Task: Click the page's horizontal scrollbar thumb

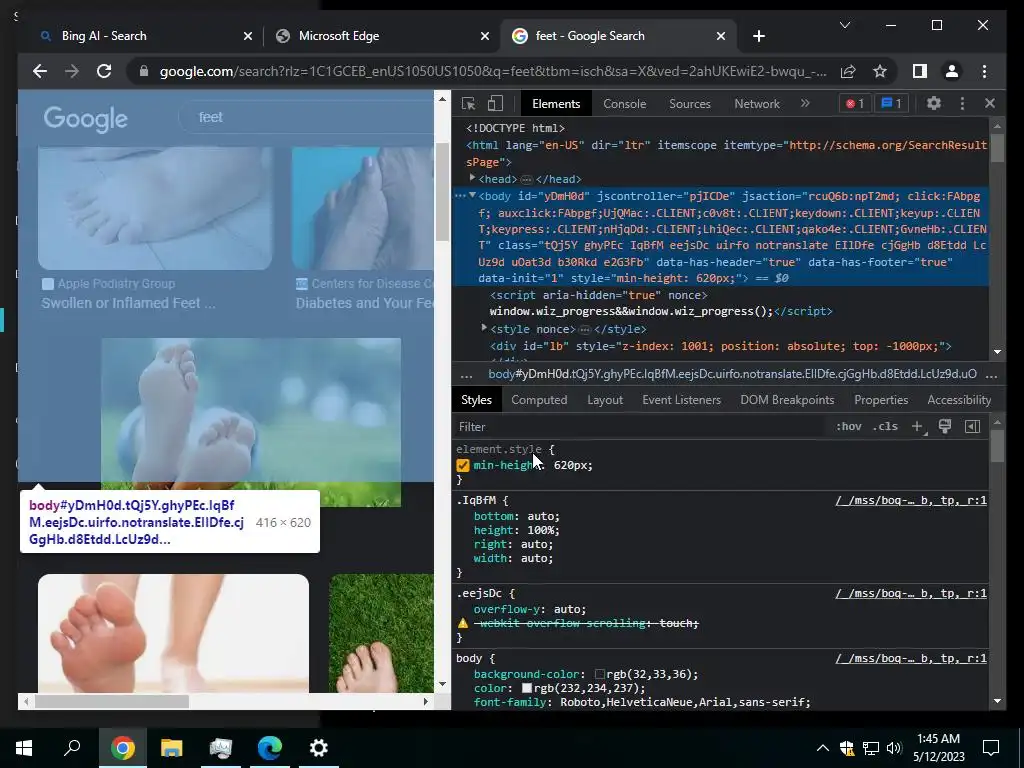Action: point(112,701)
